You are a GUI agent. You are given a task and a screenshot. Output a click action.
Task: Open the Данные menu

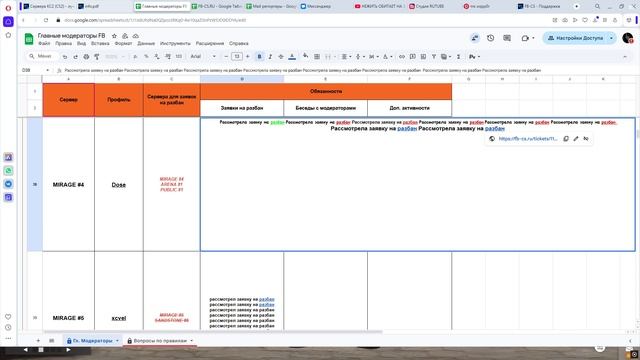tap(146, 43)
